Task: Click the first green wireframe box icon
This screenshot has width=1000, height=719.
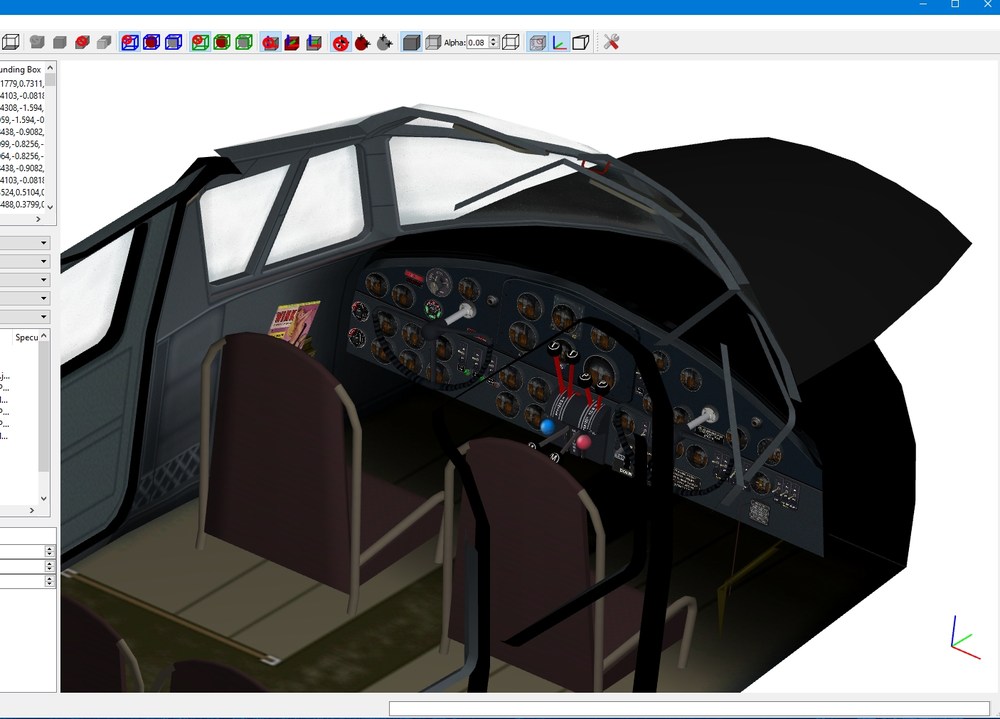Action: point(200,43)
